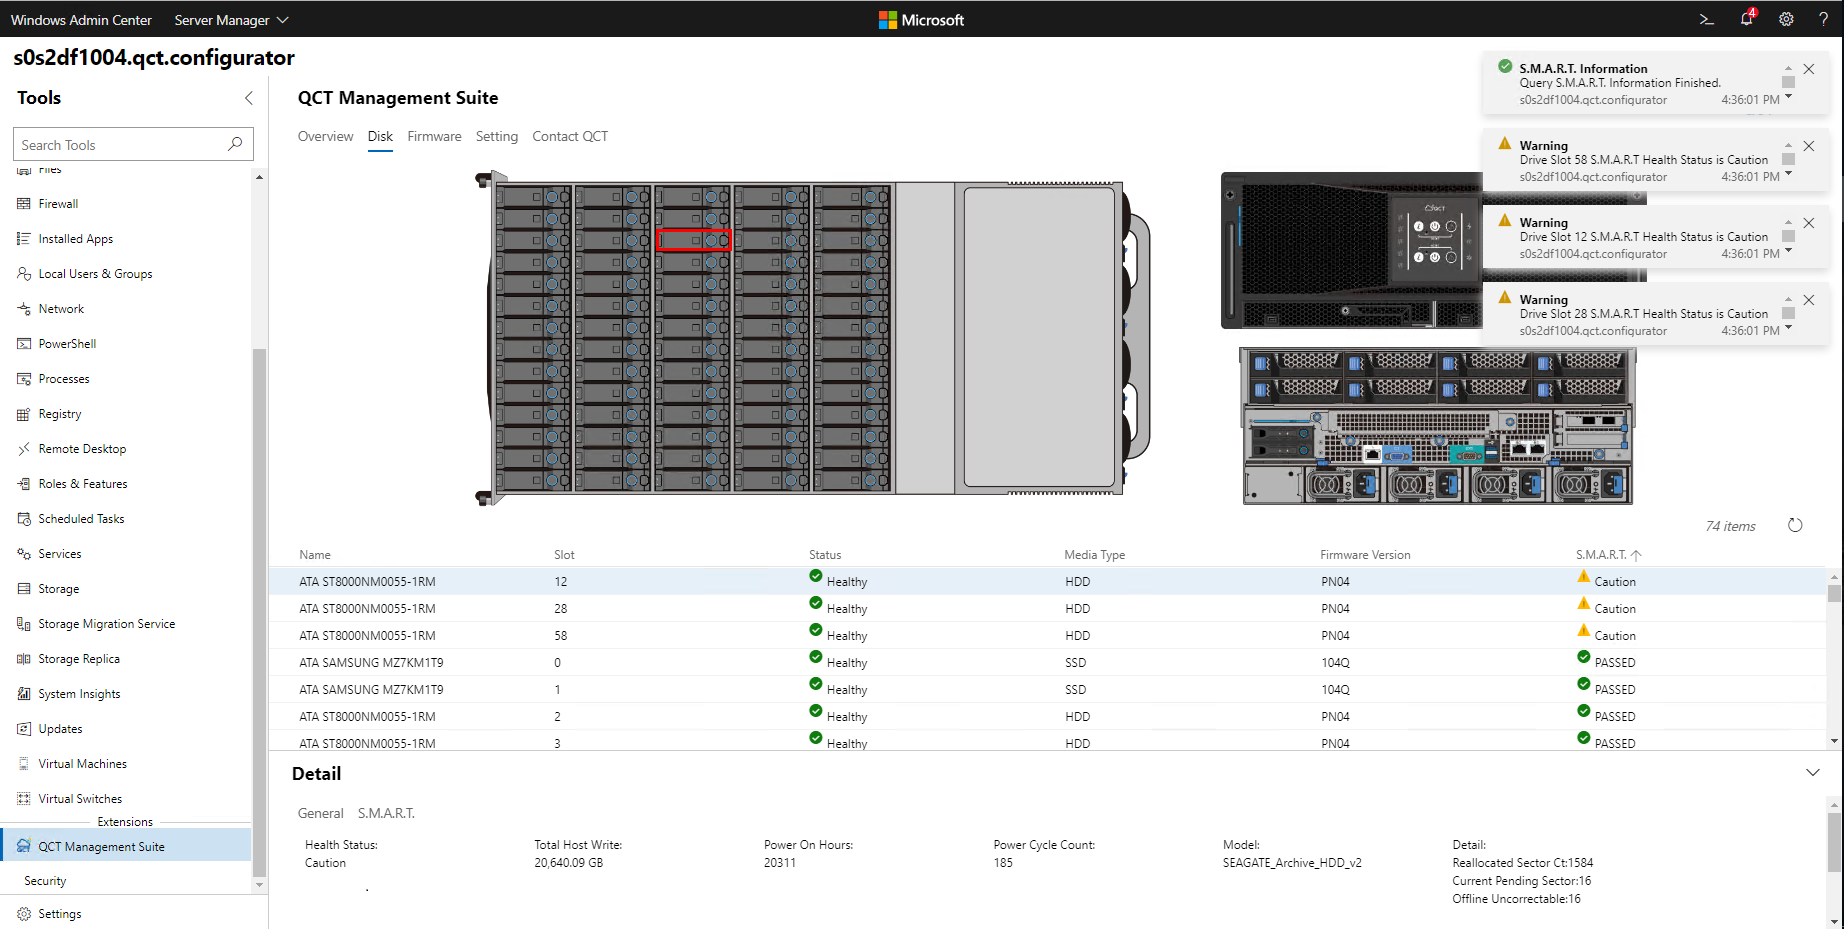Screen dimensions: 1844x929
Task: Switch to the Setting tab
Action: (497, 137)
